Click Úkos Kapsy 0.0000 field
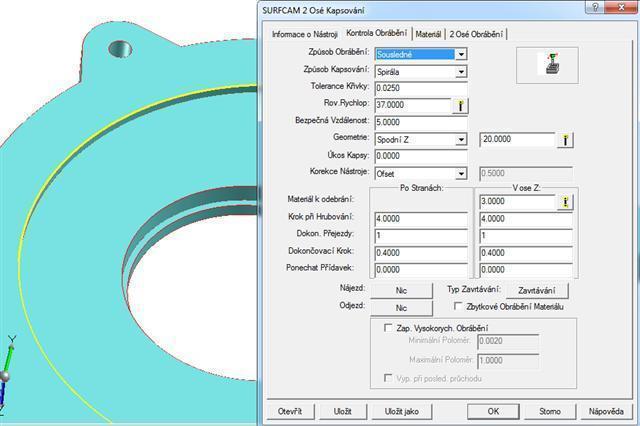 (421, 156)
